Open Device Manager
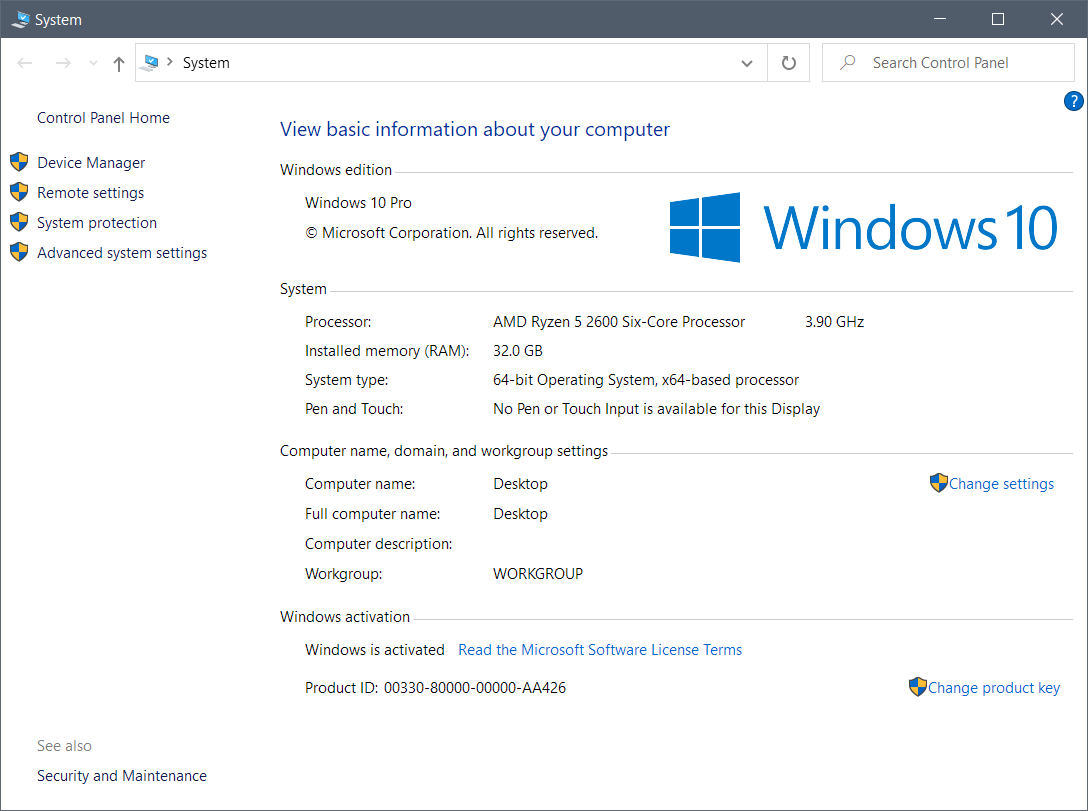The image size is (1088, 811). 91,163
